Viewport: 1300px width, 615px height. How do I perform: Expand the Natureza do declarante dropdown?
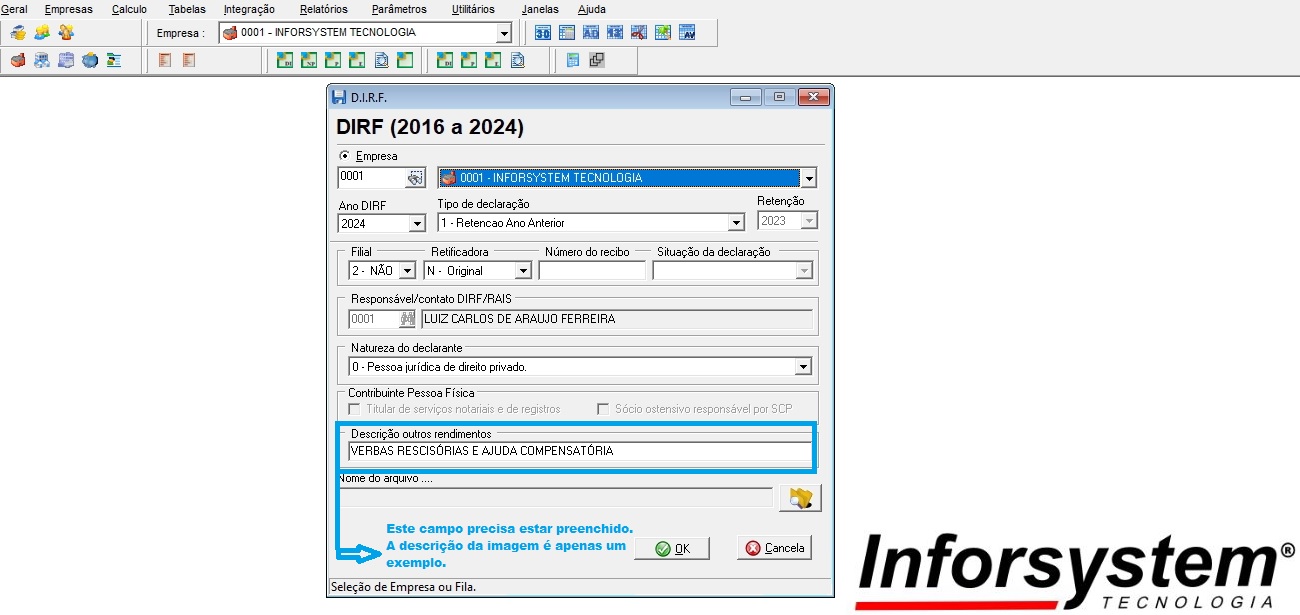(803, 367)
